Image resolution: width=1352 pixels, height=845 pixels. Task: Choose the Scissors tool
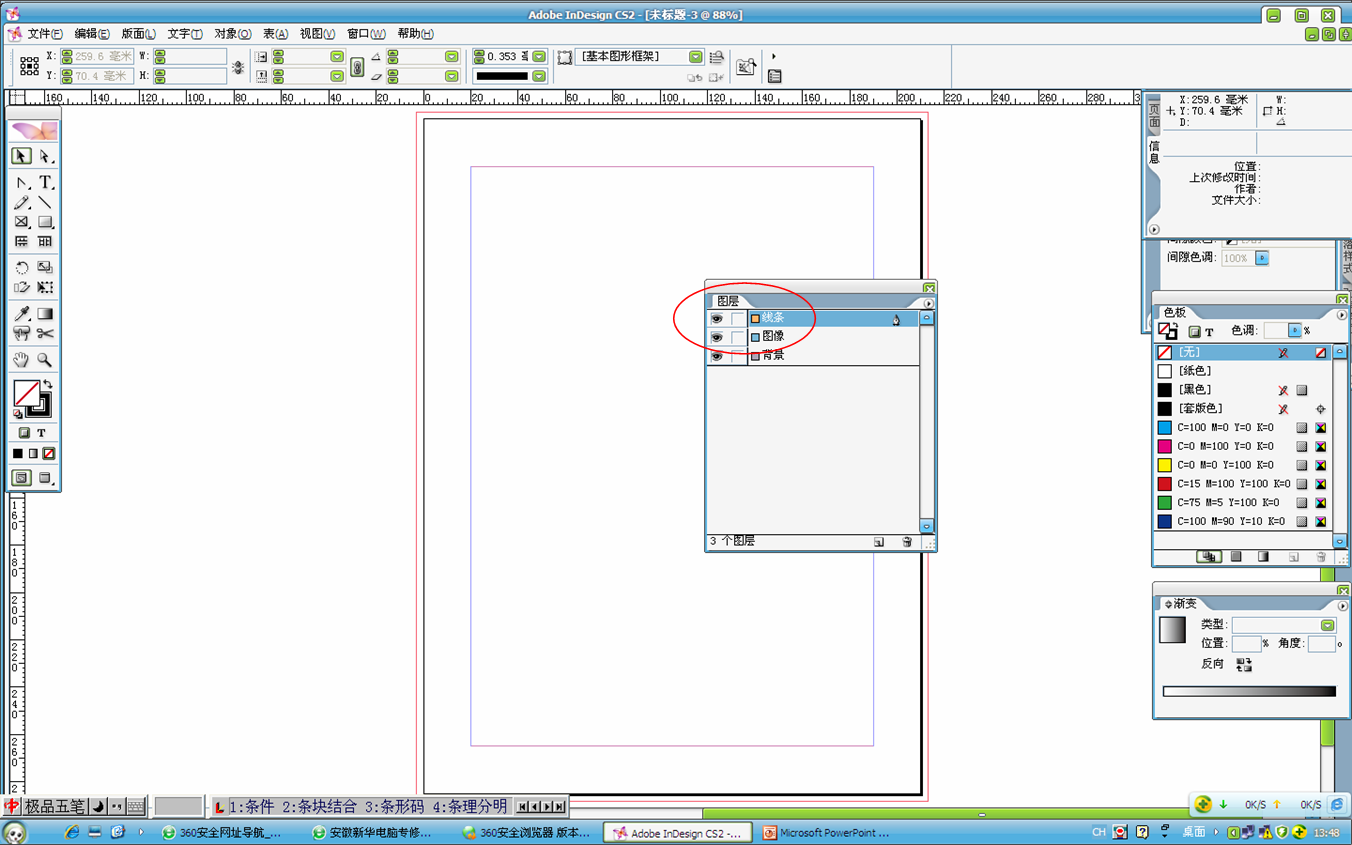click(x=45, y=334)
